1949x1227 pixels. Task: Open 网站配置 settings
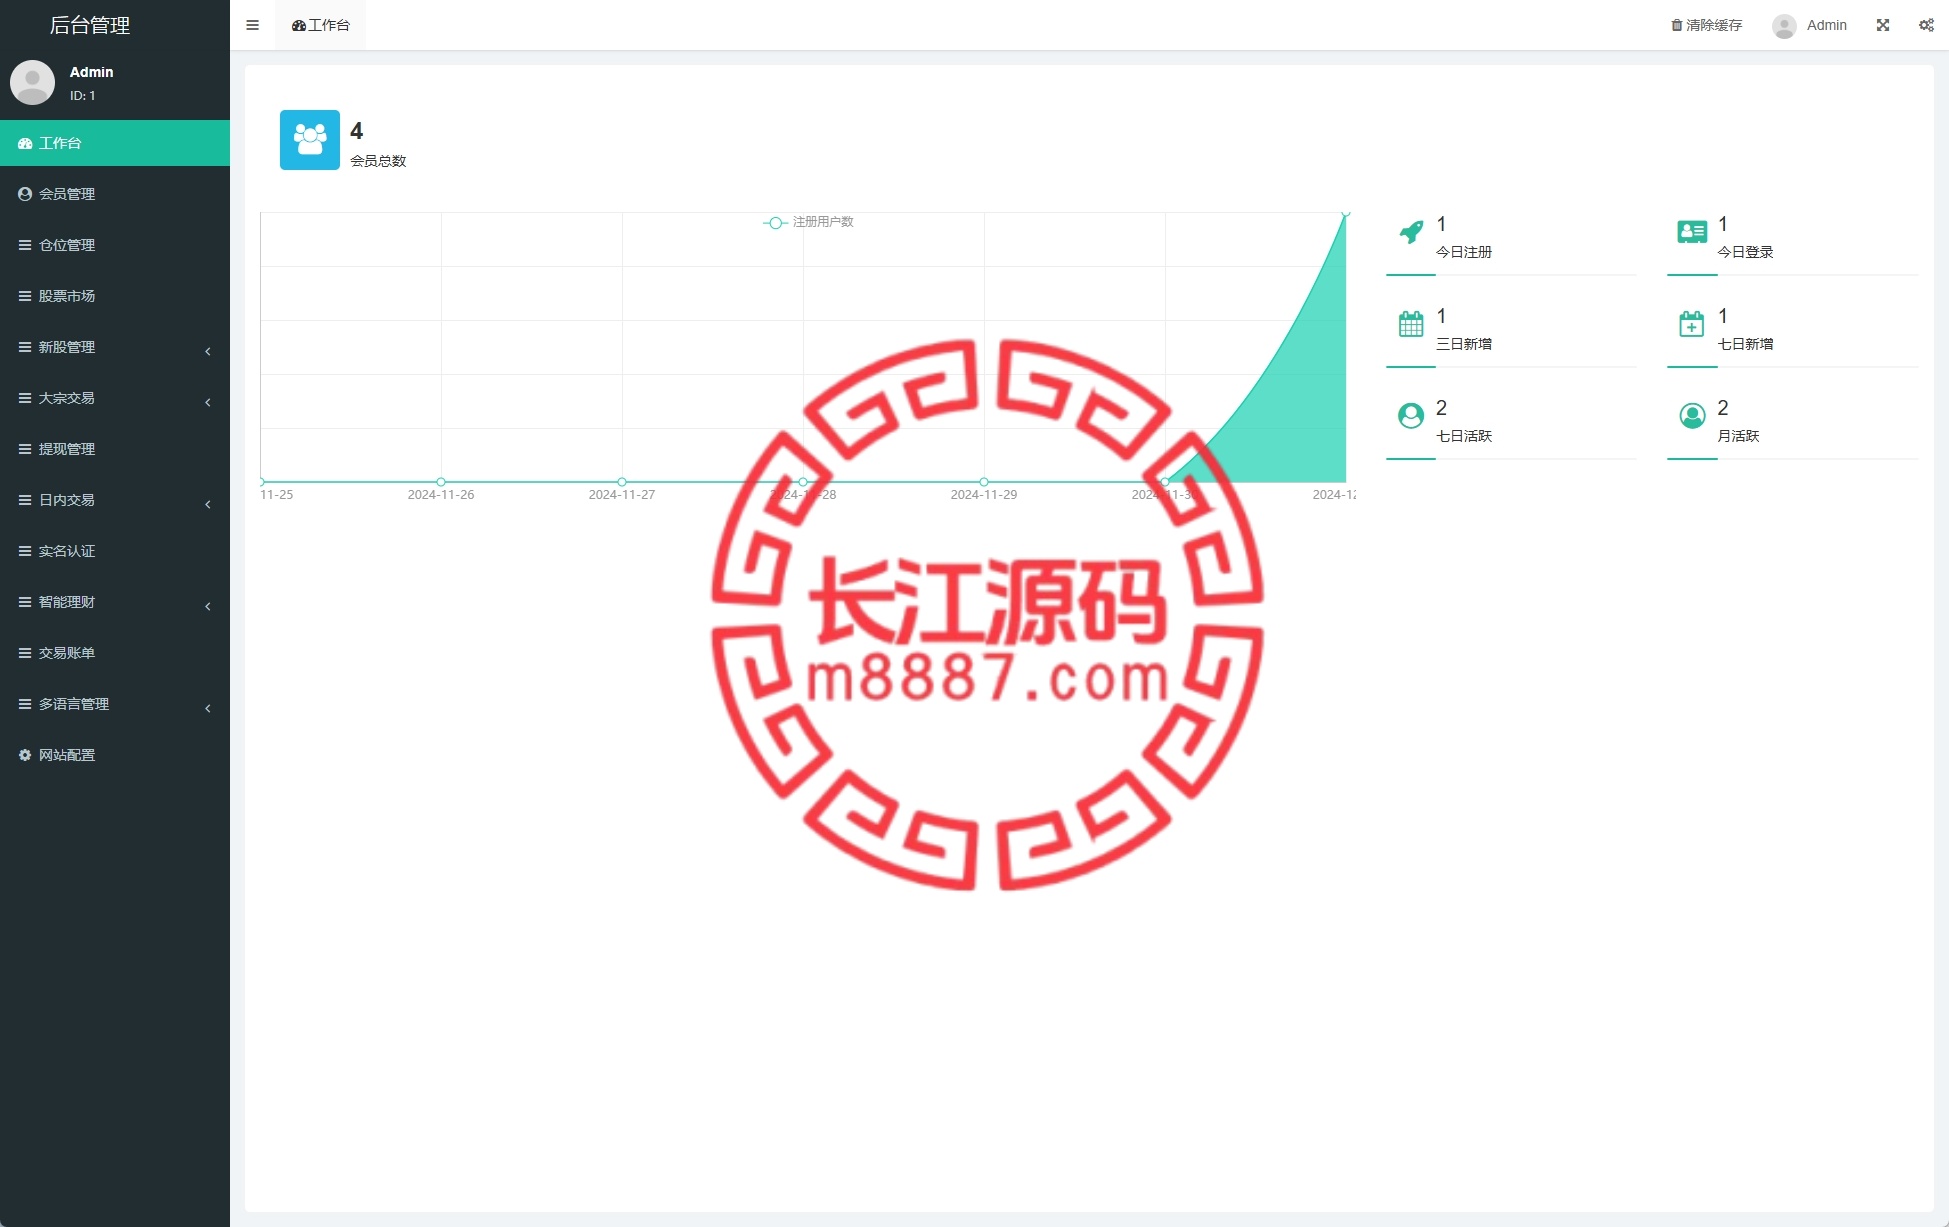(x=115, y=755)
